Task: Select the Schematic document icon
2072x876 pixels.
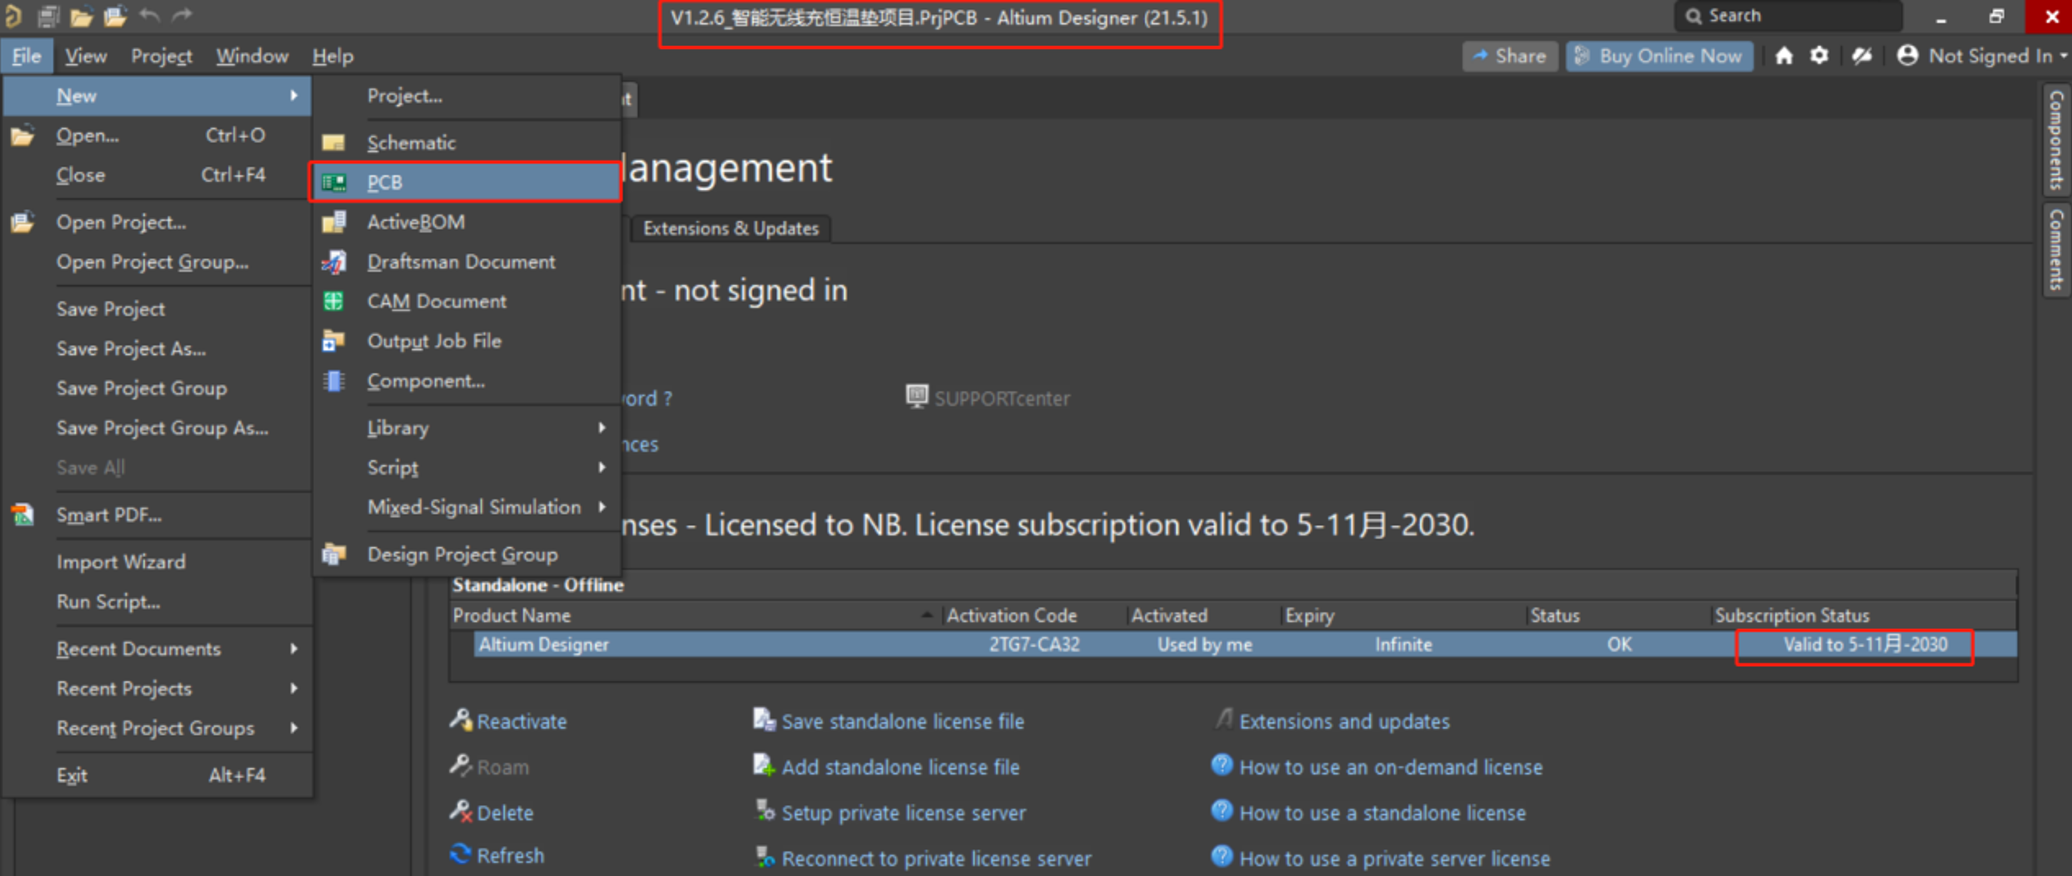Action: (x=334, y=143)
